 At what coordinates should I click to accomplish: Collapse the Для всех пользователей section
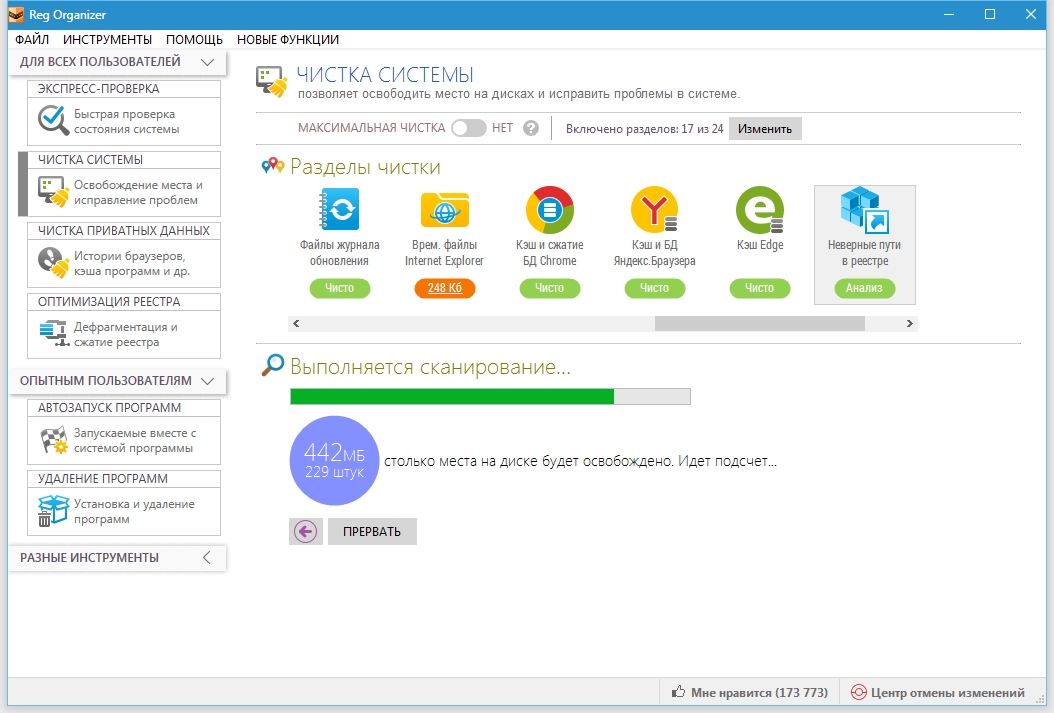[x=207, y=62]
